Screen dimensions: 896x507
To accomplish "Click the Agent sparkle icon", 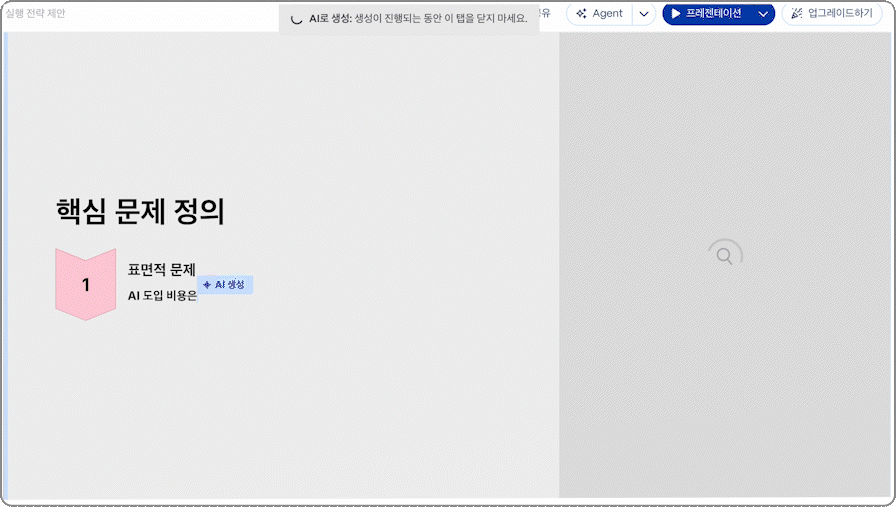I will [581, 14].
